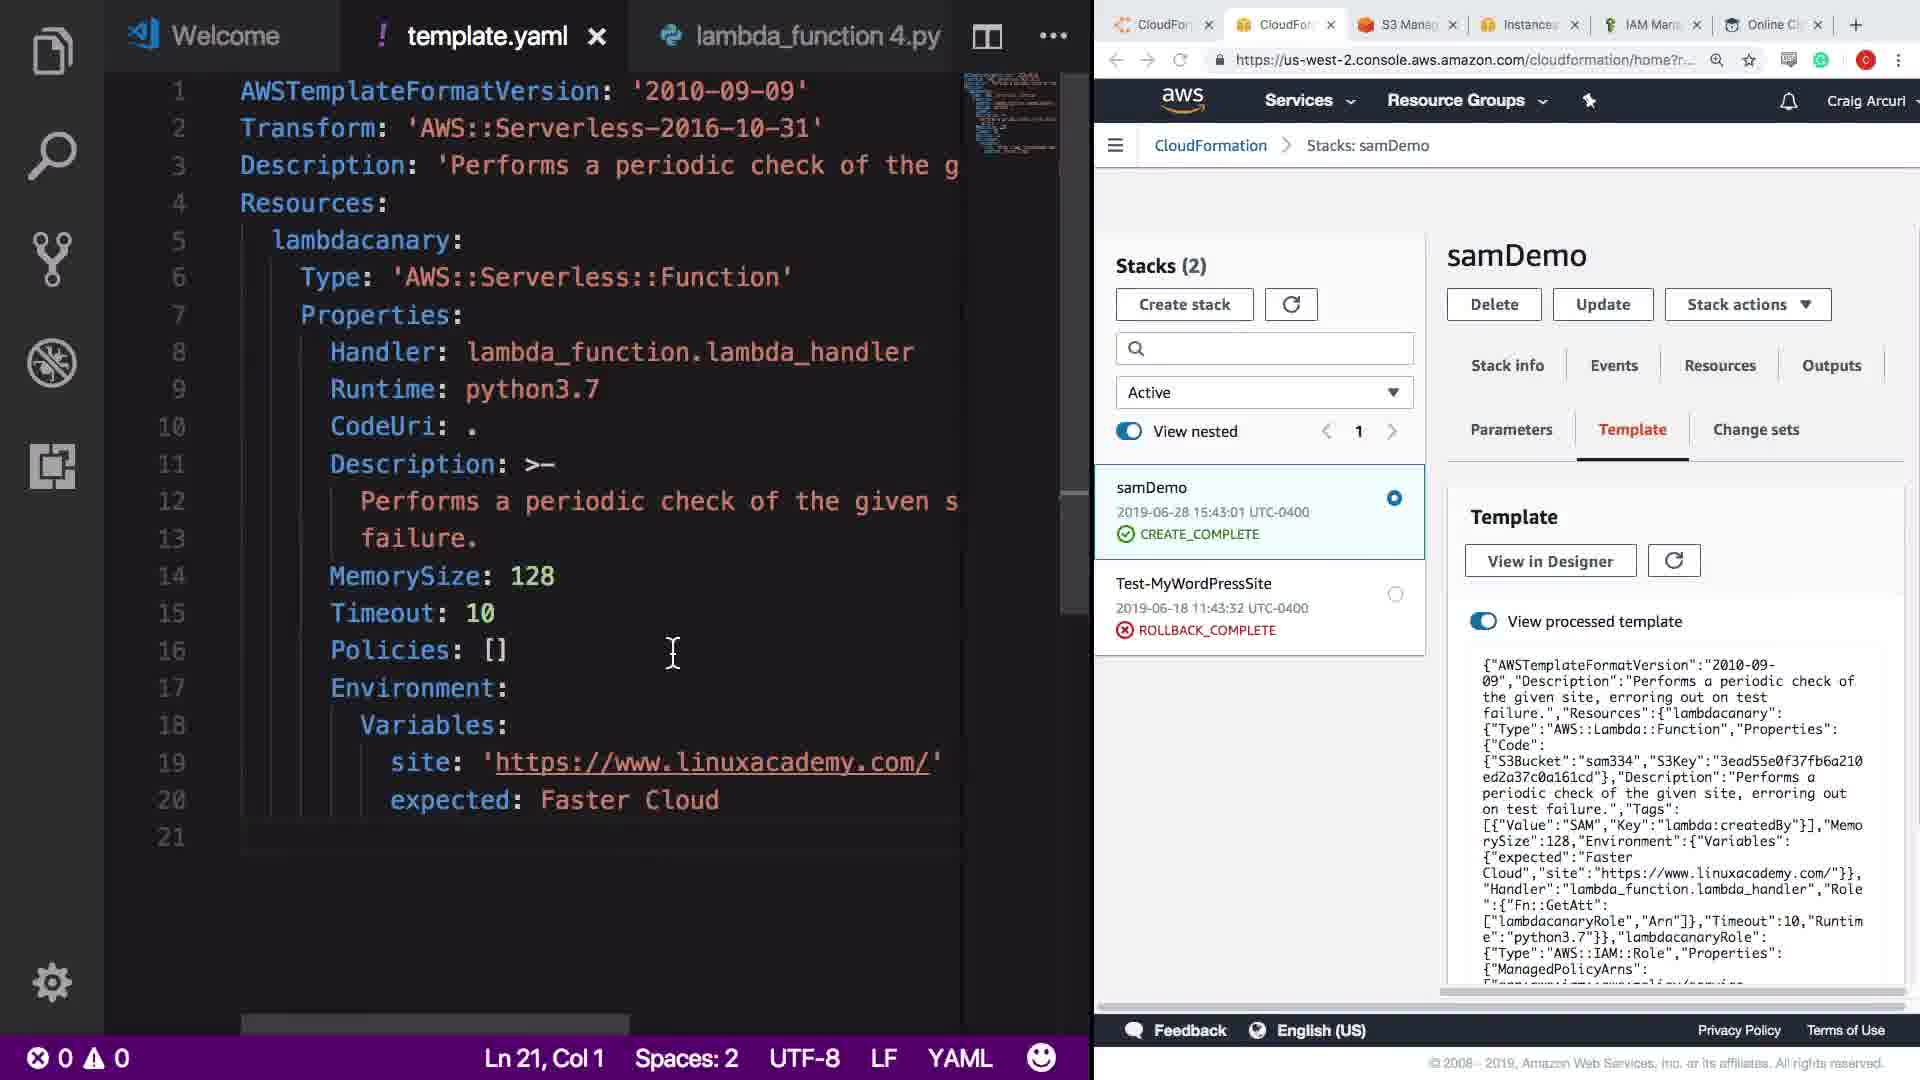Expand the Active filter dropdown
1920x1080 pixels.
coord(1264,393)
